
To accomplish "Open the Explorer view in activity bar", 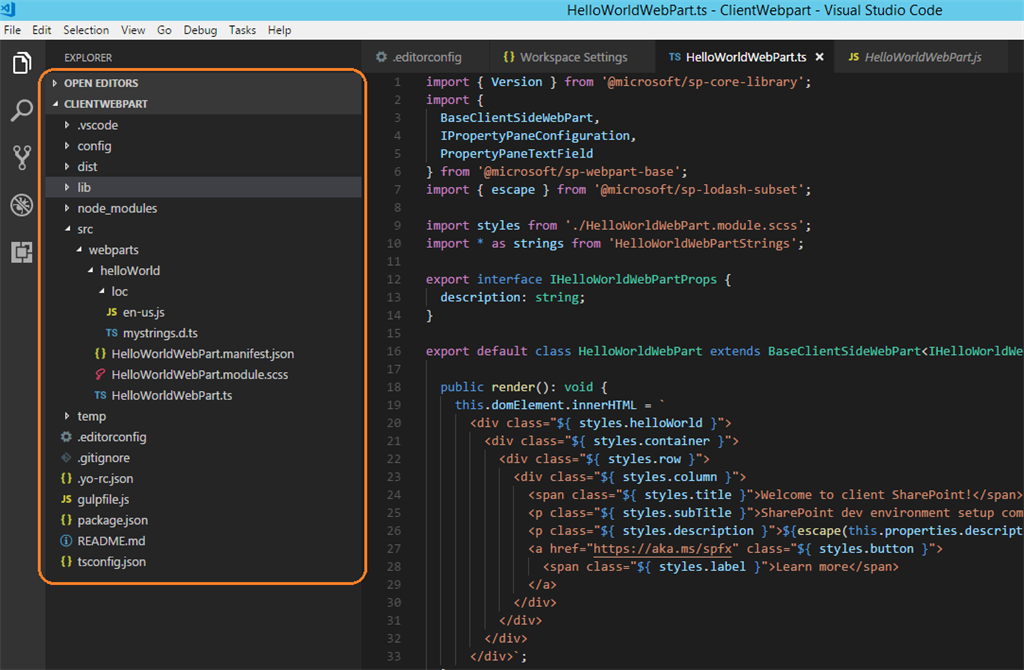I will click(21, 64).
